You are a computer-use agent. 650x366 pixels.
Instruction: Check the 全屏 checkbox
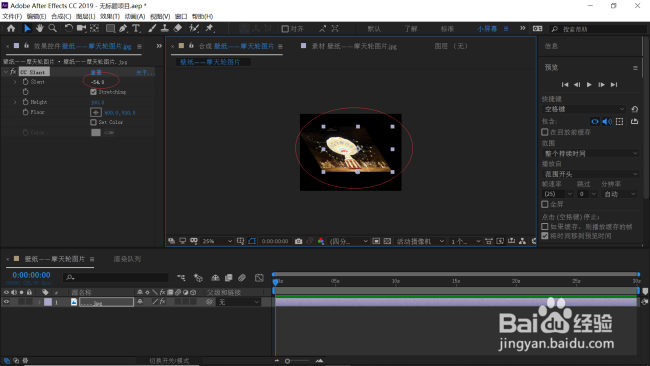tap(545, 204)
